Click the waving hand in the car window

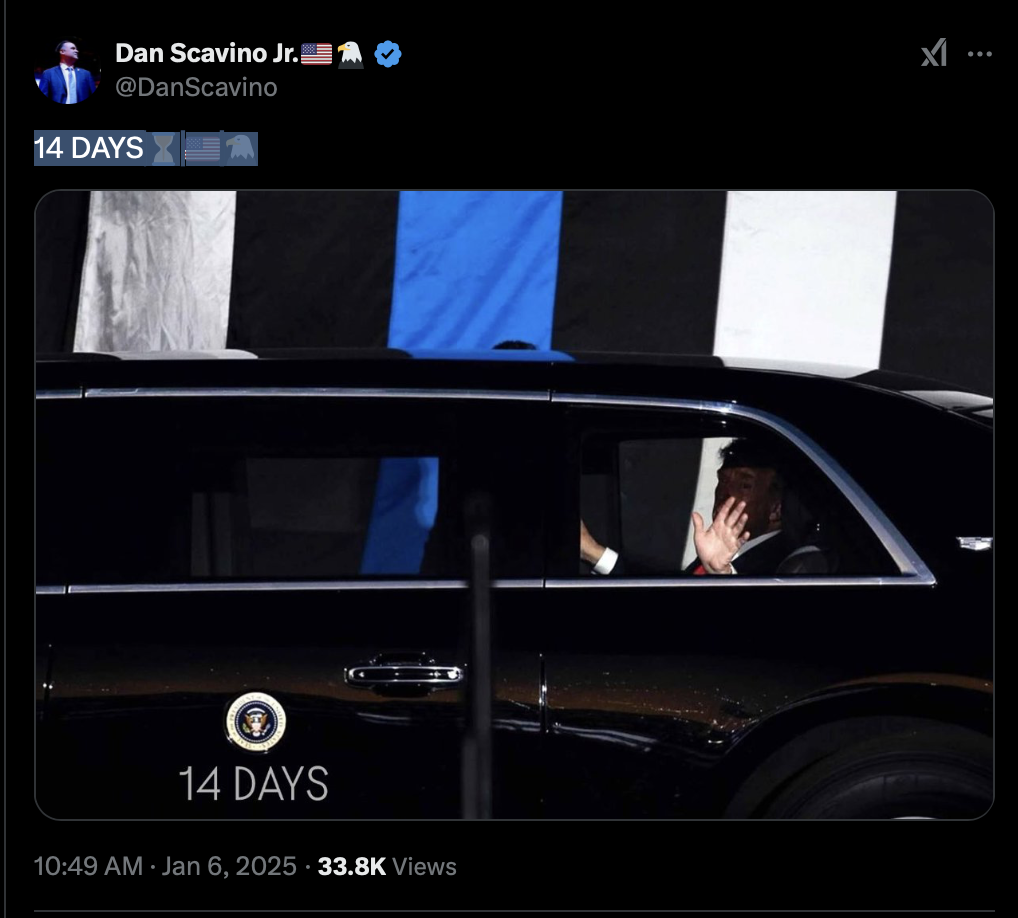pos(717,536)
